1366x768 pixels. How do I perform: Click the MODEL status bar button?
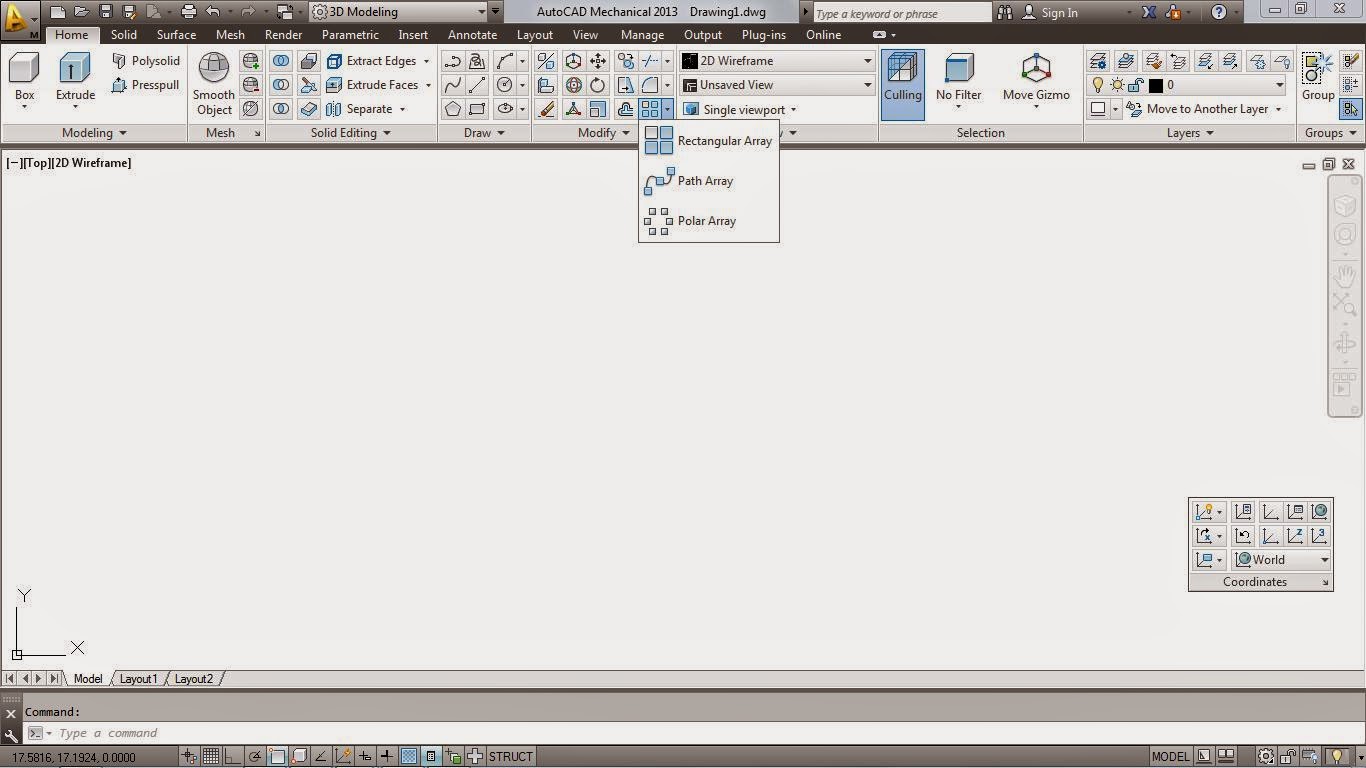(x=1170, y=757)
